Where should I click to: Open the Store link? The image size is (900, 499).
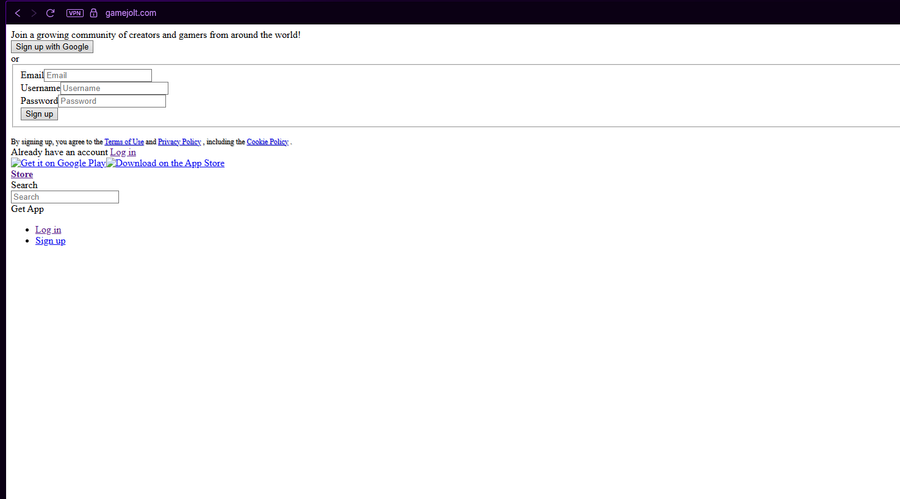(x=22, y=174)
